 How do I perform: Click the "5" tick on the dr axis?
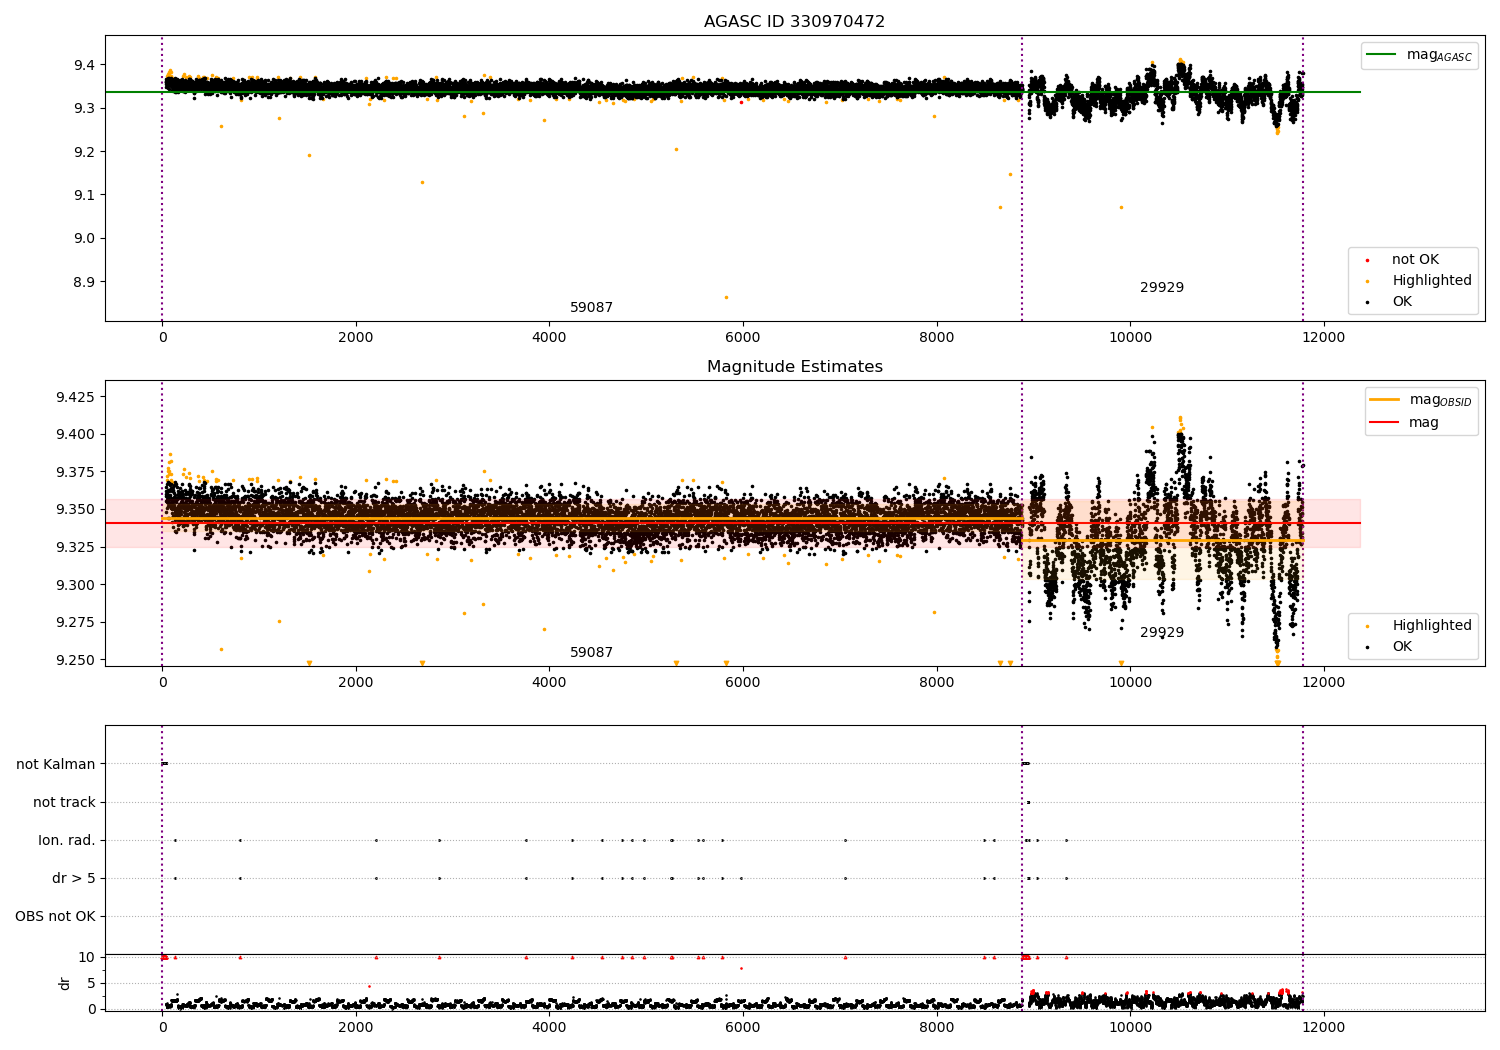pyautogui.click(x=91, y=983)
